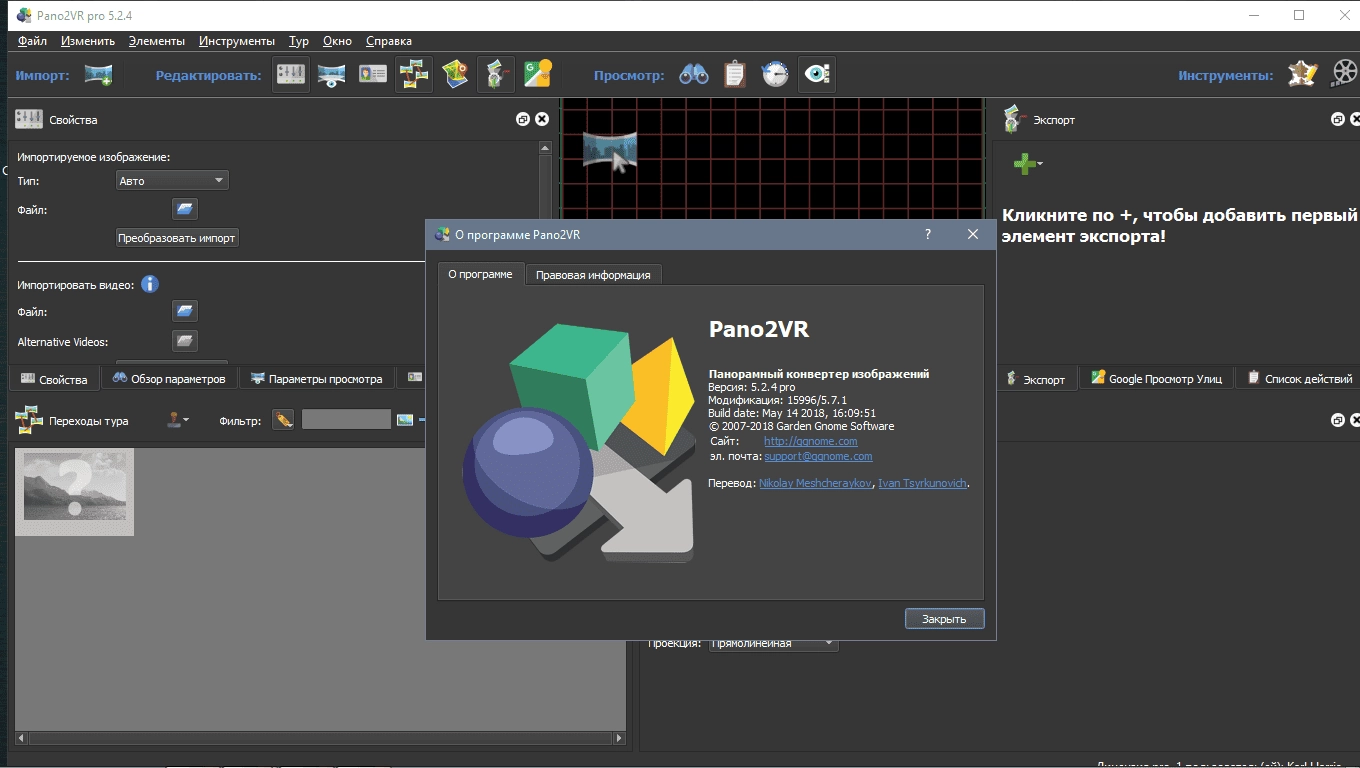Close the Properties panel with X icon
Screen dimensions: 1360x768
(x=542, y=119)
